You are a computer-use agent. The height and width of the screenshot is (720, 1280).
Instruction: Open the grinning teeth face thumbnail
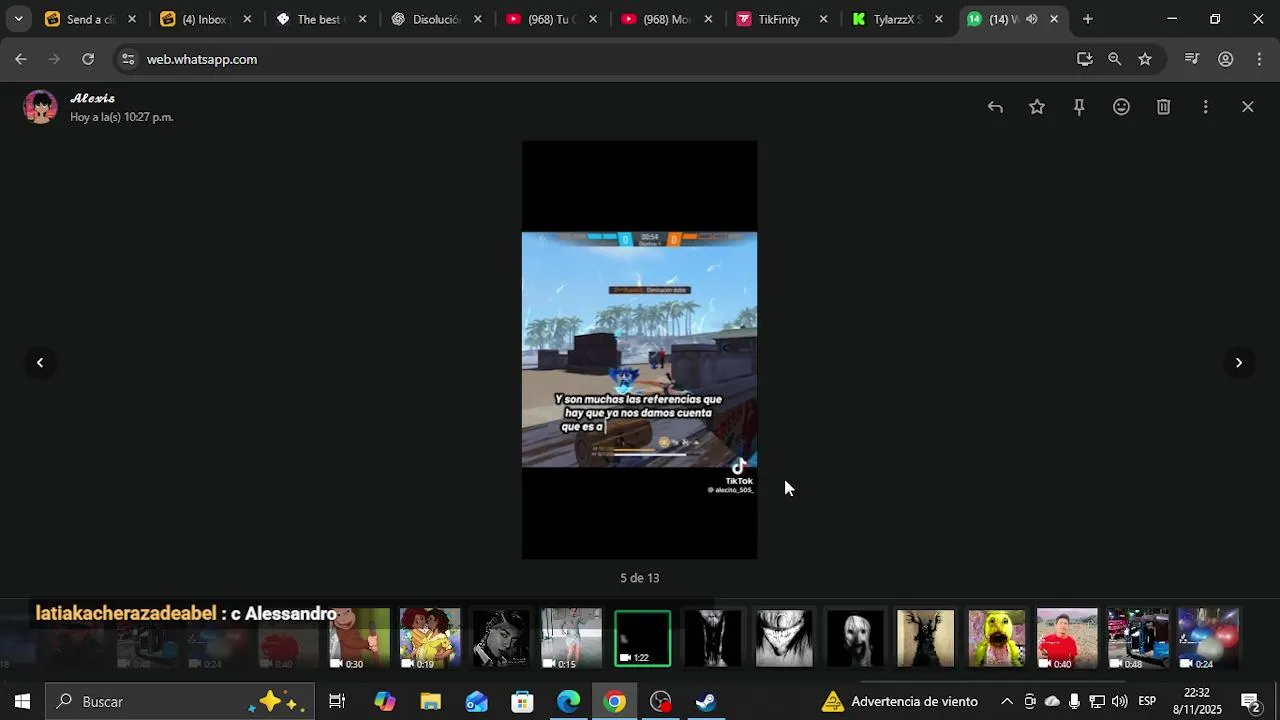click(x=784, y=638)
